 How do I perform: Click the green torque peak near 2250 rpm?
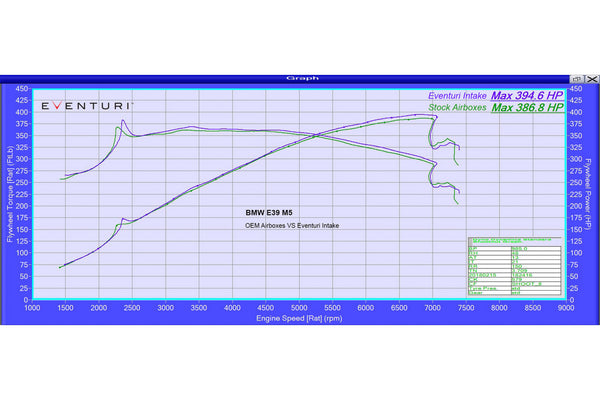[117, 127]
